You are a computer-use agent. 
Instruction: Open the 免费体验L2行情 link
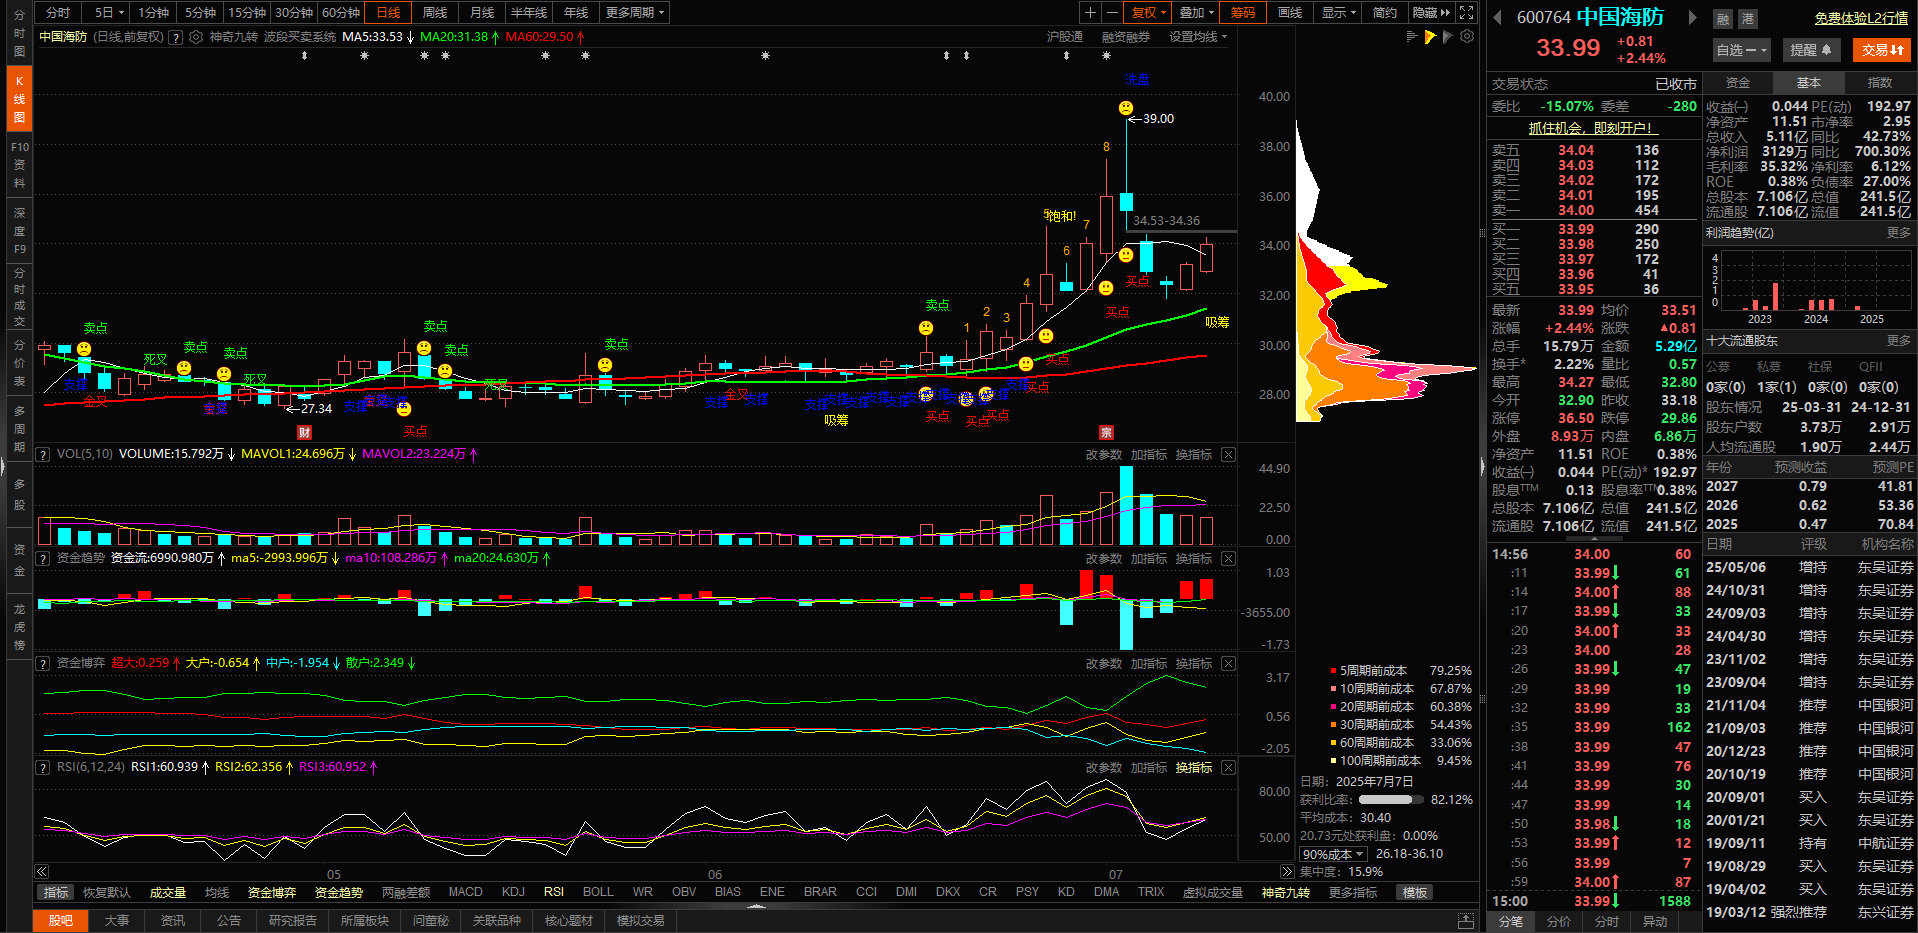click(1861, 18)
